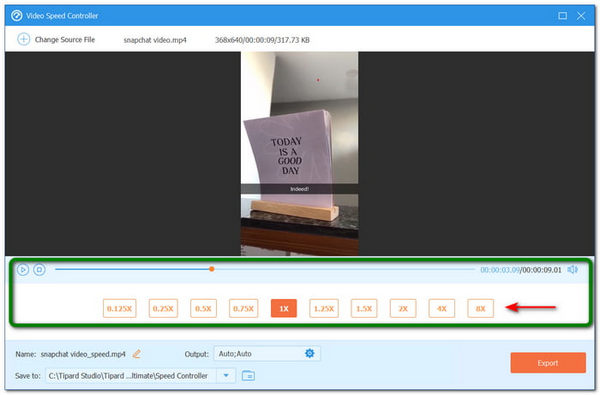Click the Change Source File plus icon
This screenshot has height=395, width=600.
coord(23,39)
